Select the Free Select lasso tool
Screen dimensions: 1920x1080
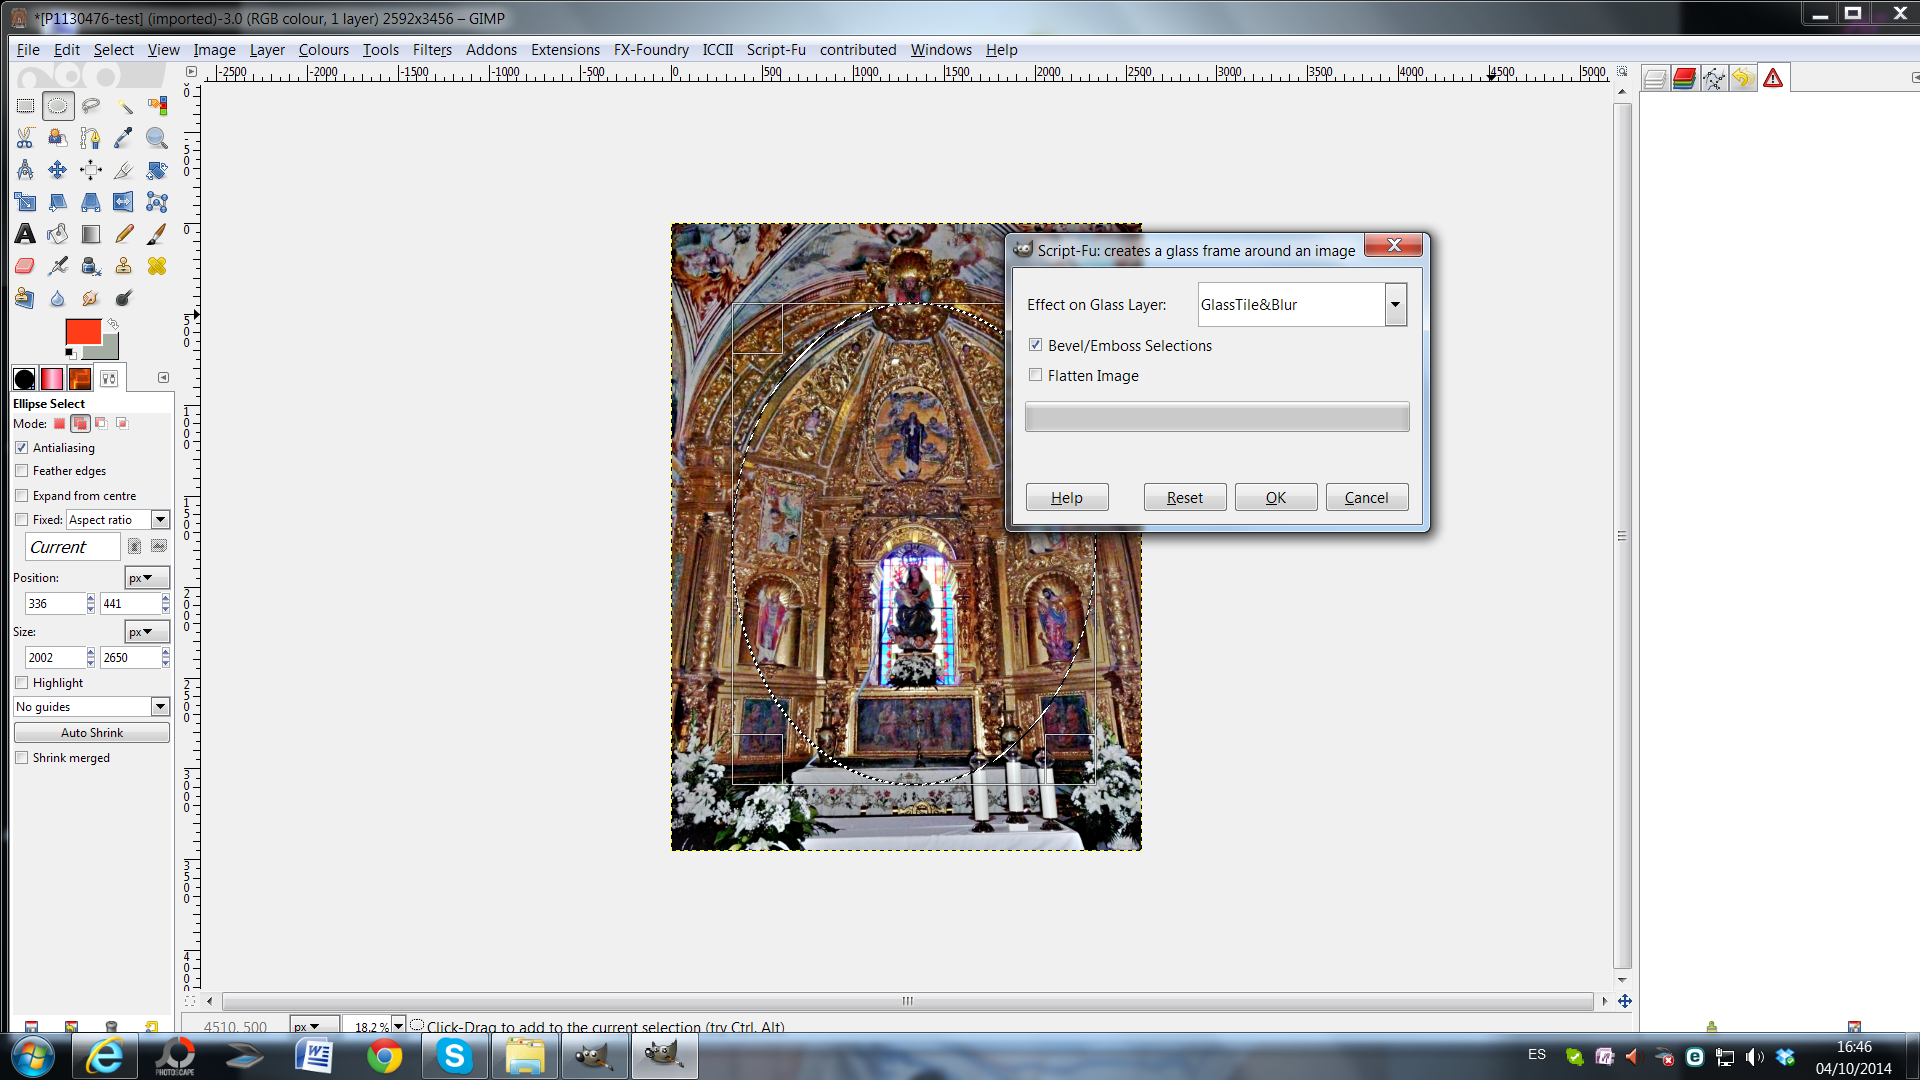tap(91, 106)
